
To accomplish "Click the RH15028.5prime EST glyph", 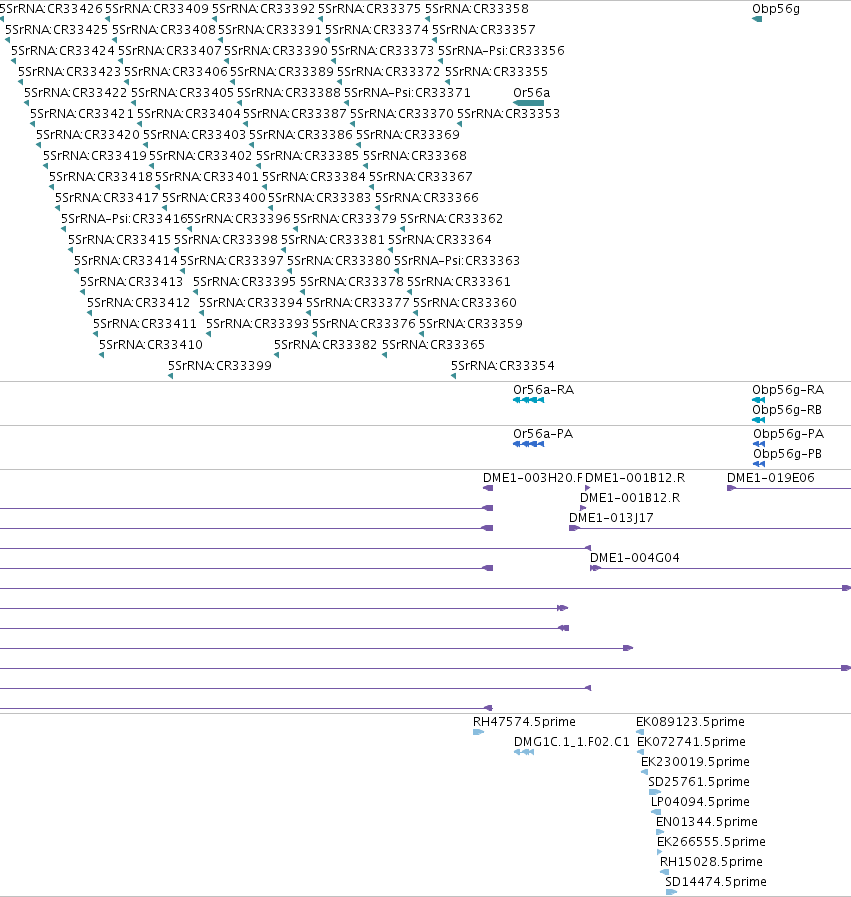I will click(x=665, y=872).
